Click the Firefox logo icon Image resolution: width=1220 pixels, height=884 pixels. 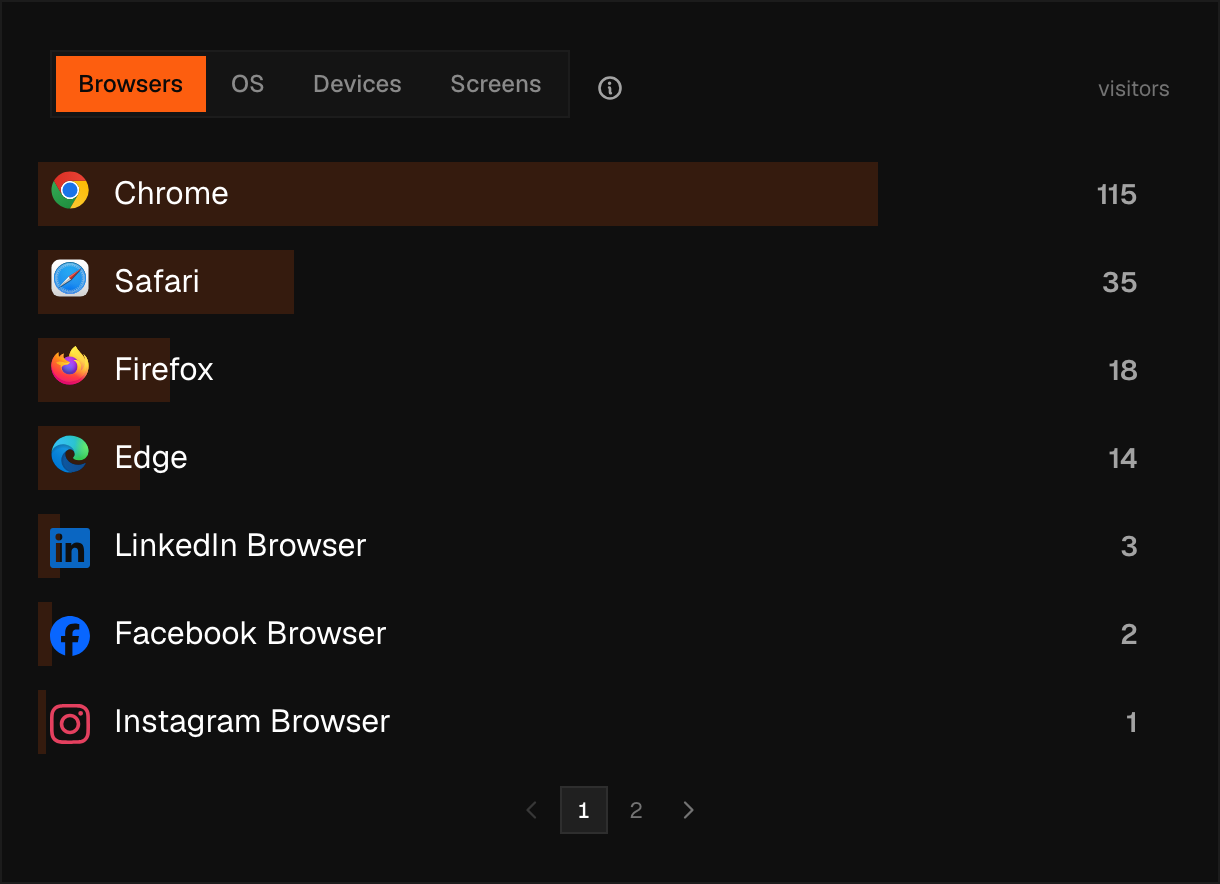[70, 366]
